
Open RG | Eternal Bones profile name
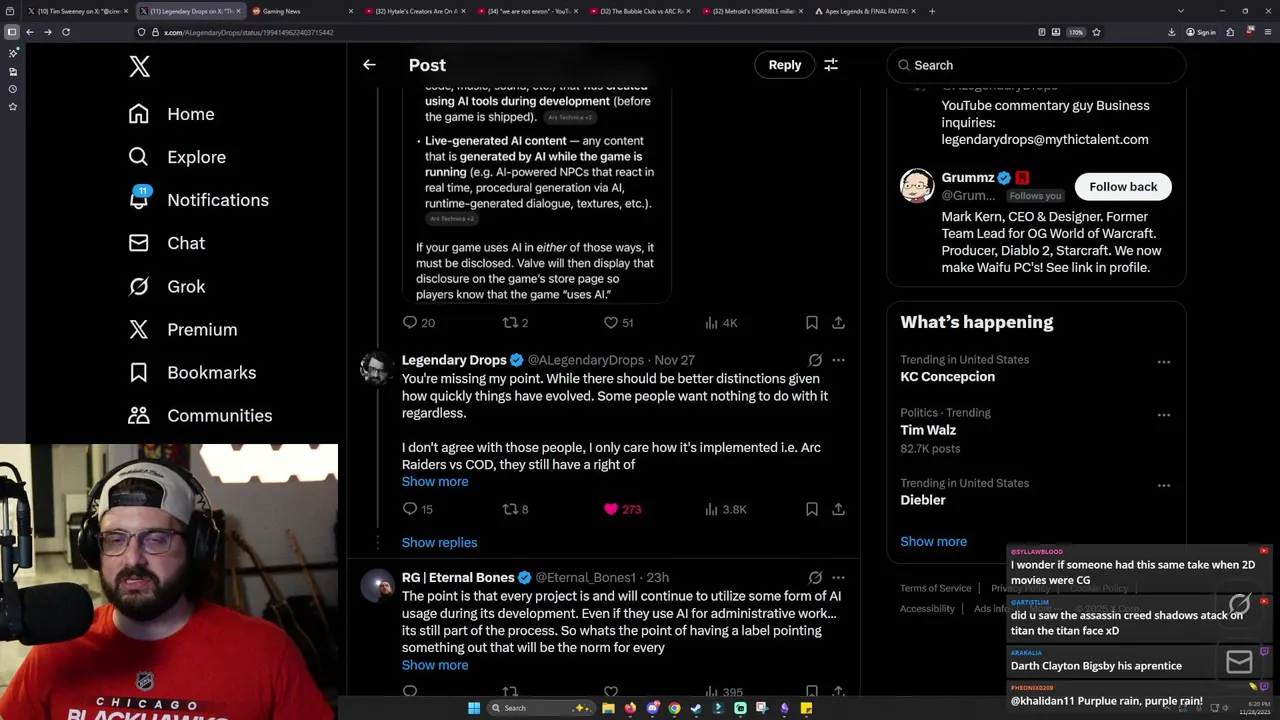tap(458, 577)
